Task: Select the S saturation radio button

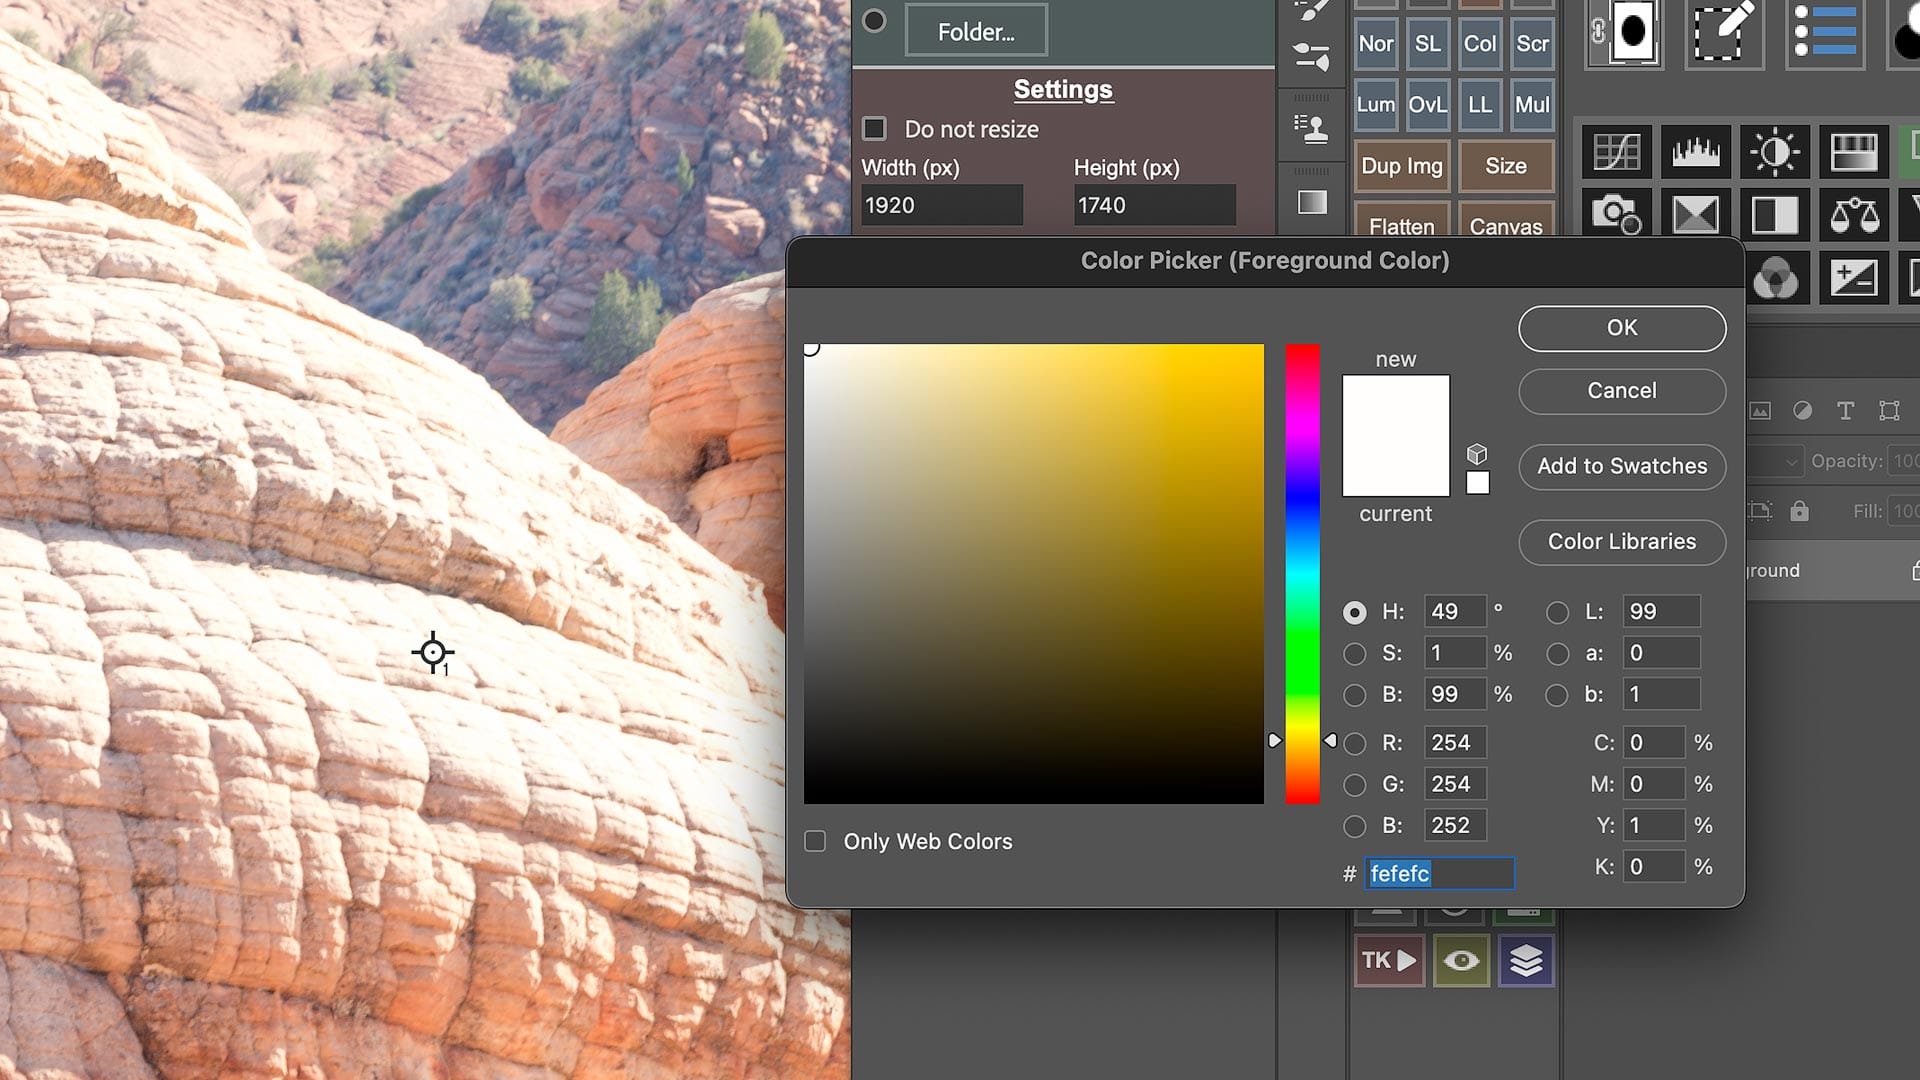Action: tap(1356, 653)
